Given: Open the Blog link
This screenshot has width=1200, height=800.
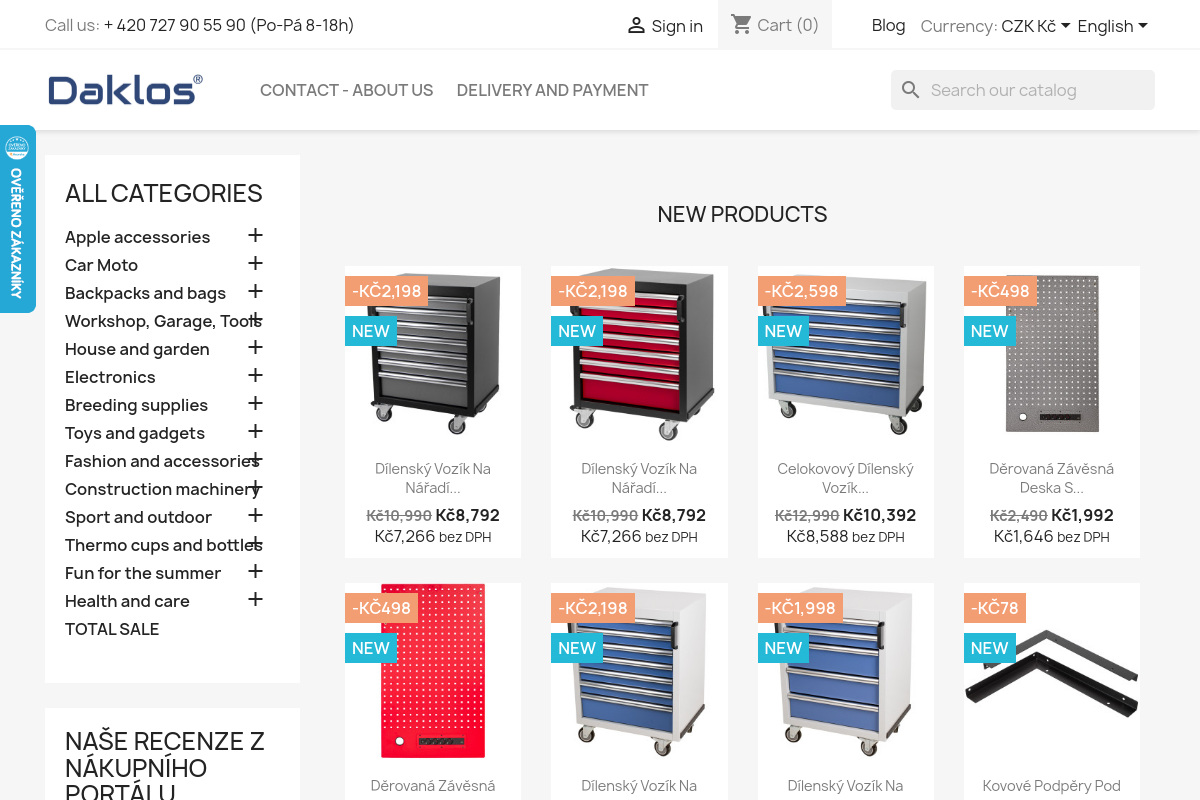Looking at the screenshot, I should click(x=888, y=25).
